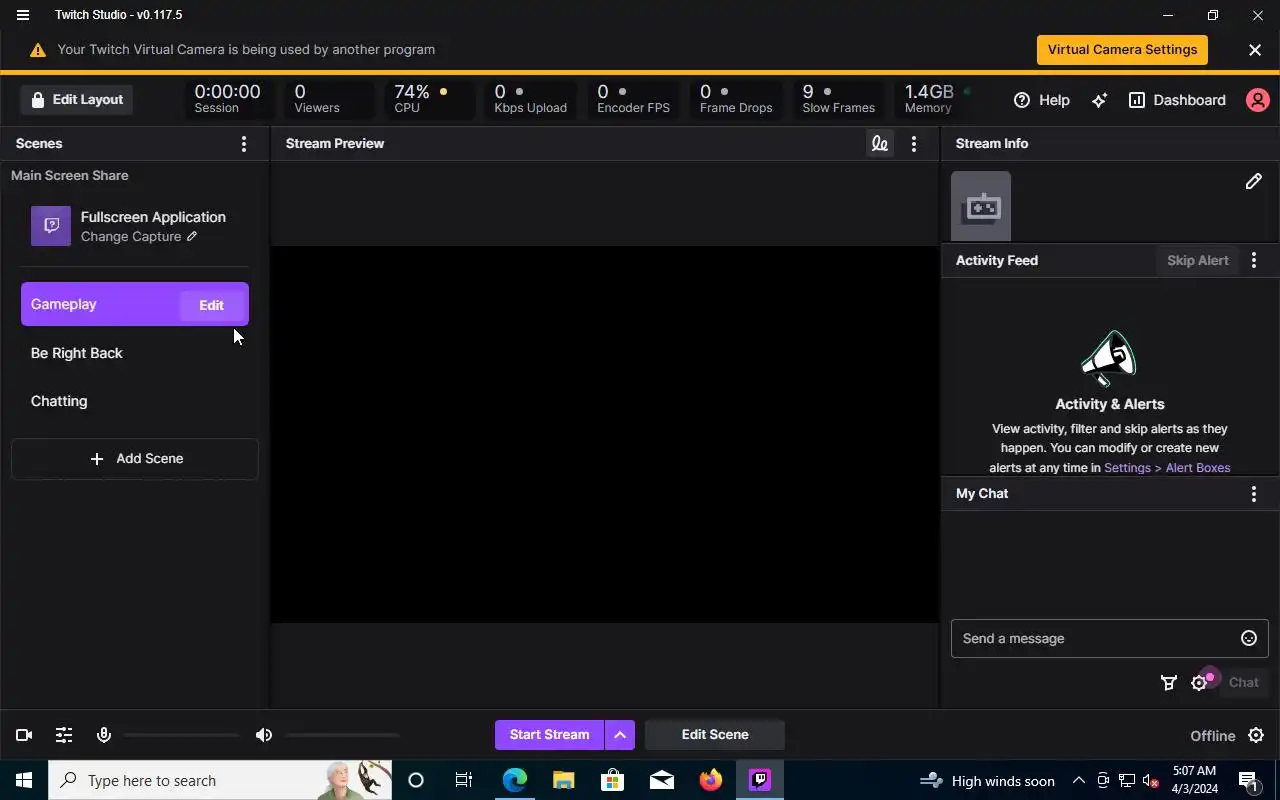Open the Settings > Alert Boxes link
This screenshot has height=800, width=1280.
1167,468
